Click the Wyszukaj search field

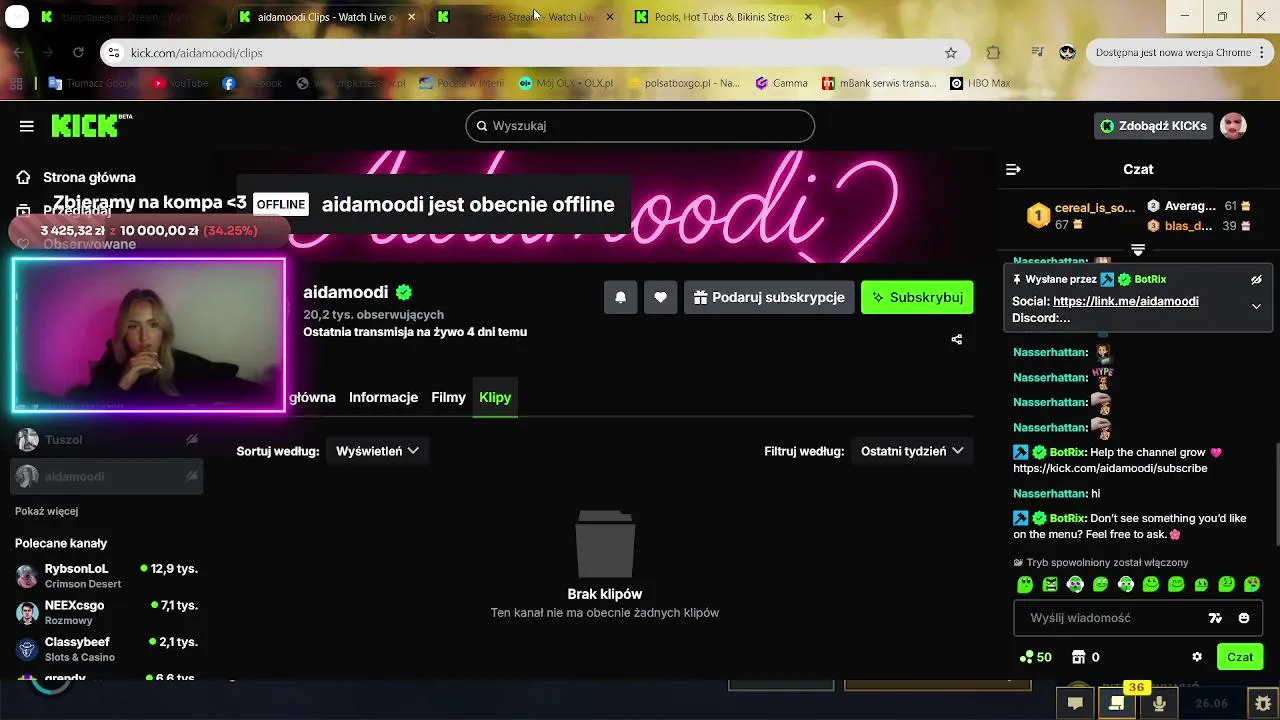click(640, 126)
